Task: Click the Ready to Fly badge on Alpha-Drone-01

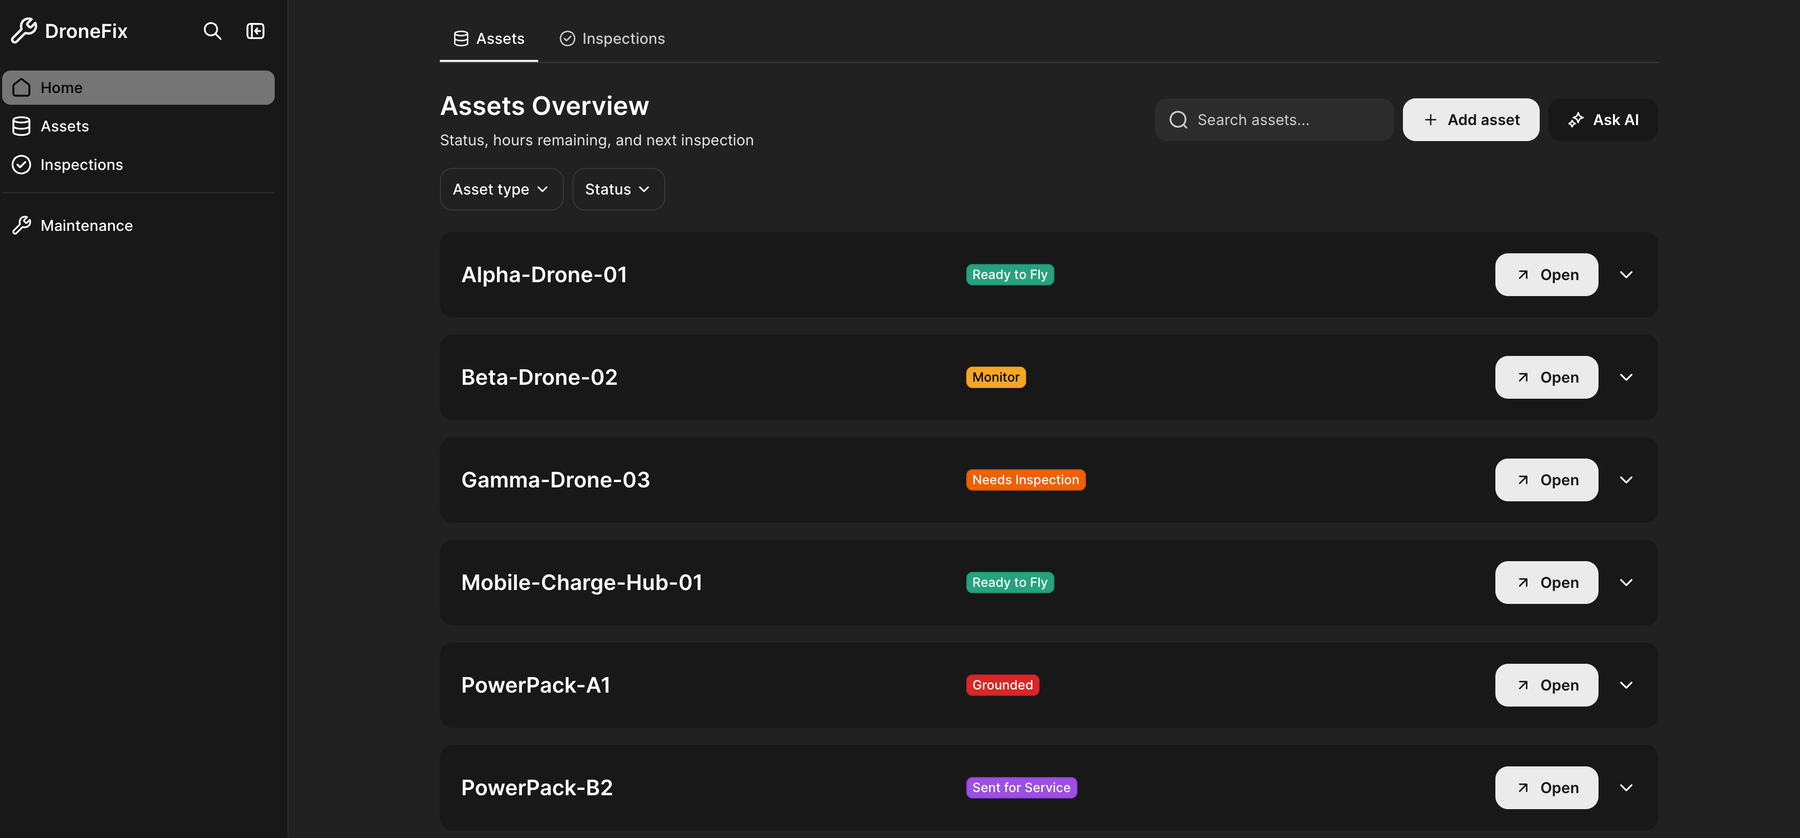Action: click(x=1010, y=275)
